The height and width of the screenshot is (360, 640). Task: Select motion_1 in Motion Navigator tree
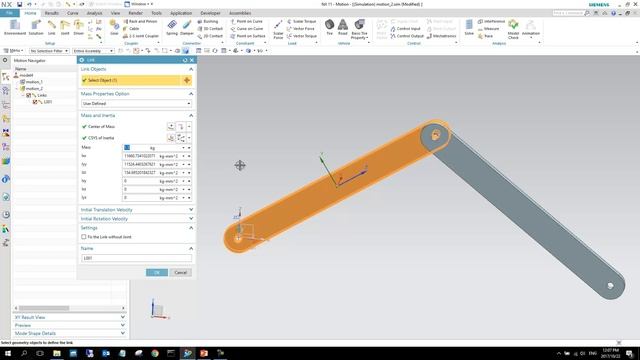(34, 82)
